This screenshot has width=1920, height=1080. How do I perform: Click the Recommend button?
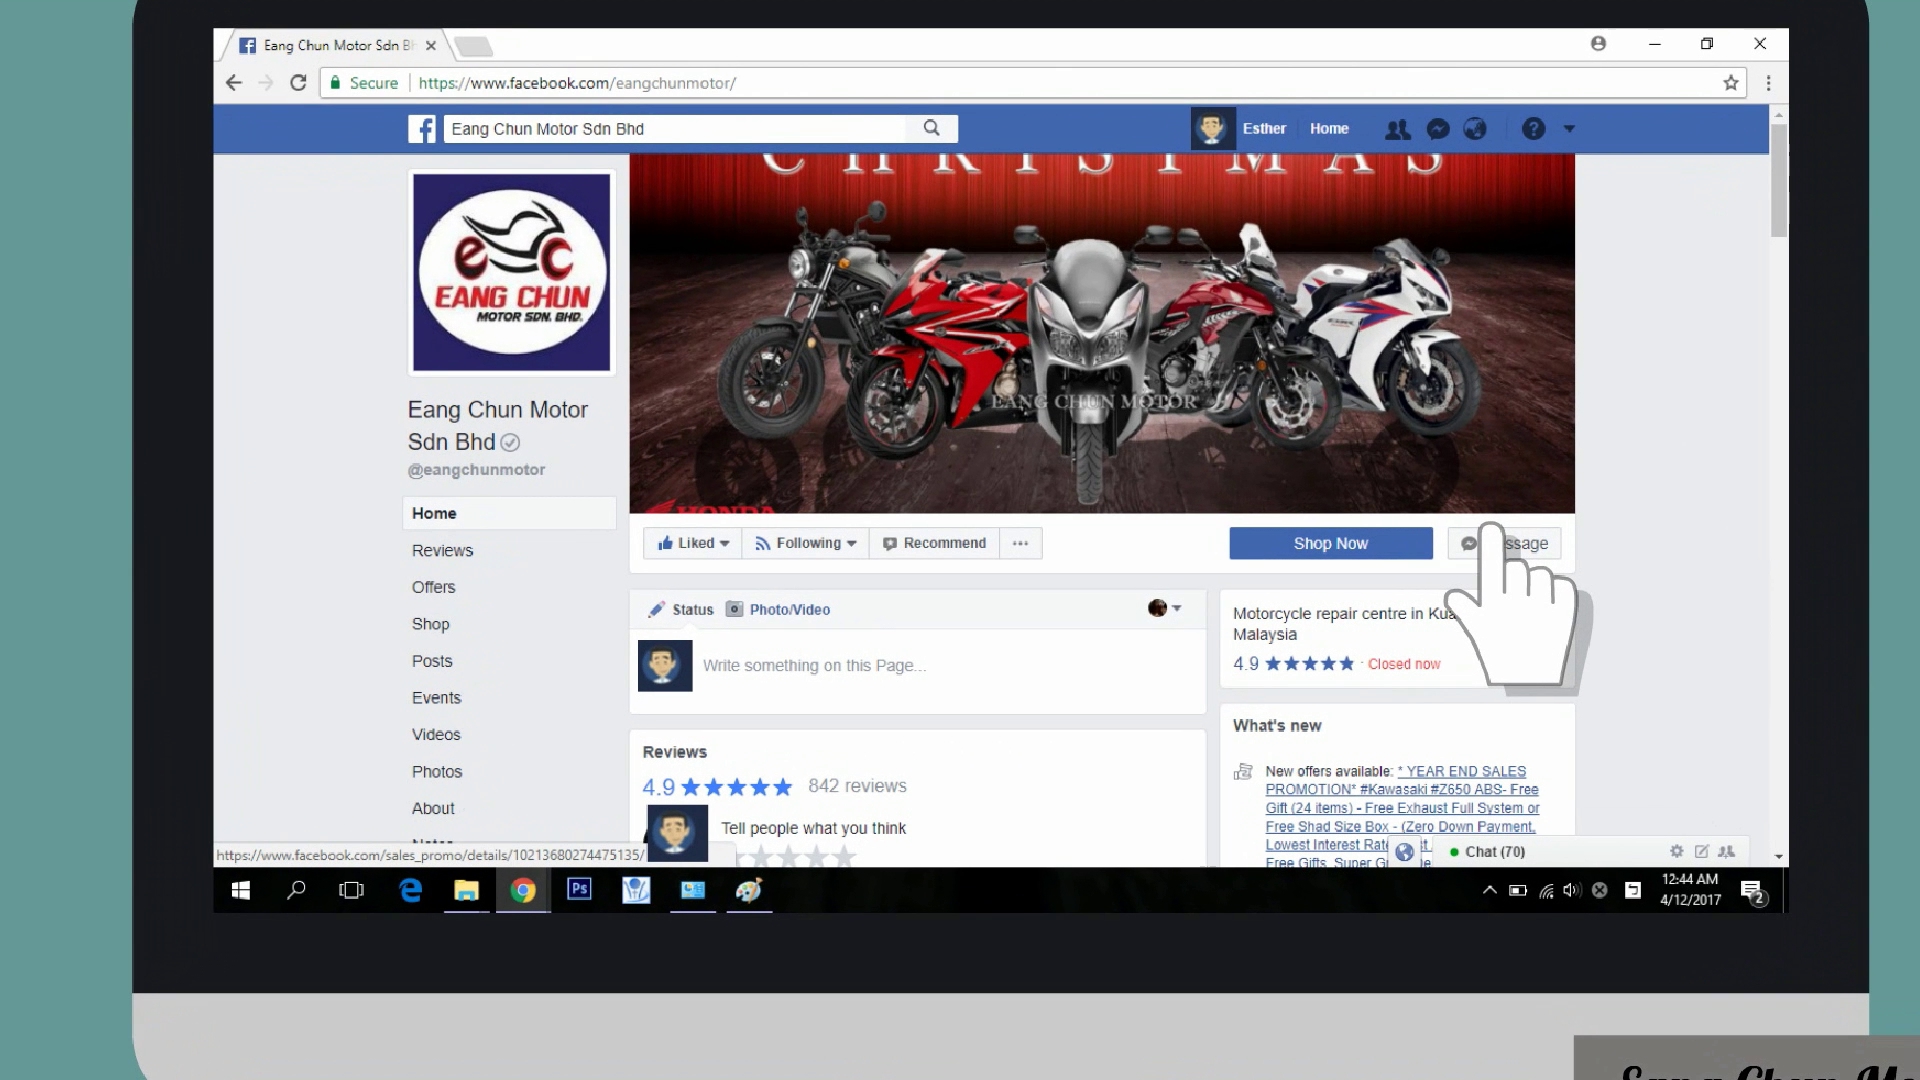point(934,543)
